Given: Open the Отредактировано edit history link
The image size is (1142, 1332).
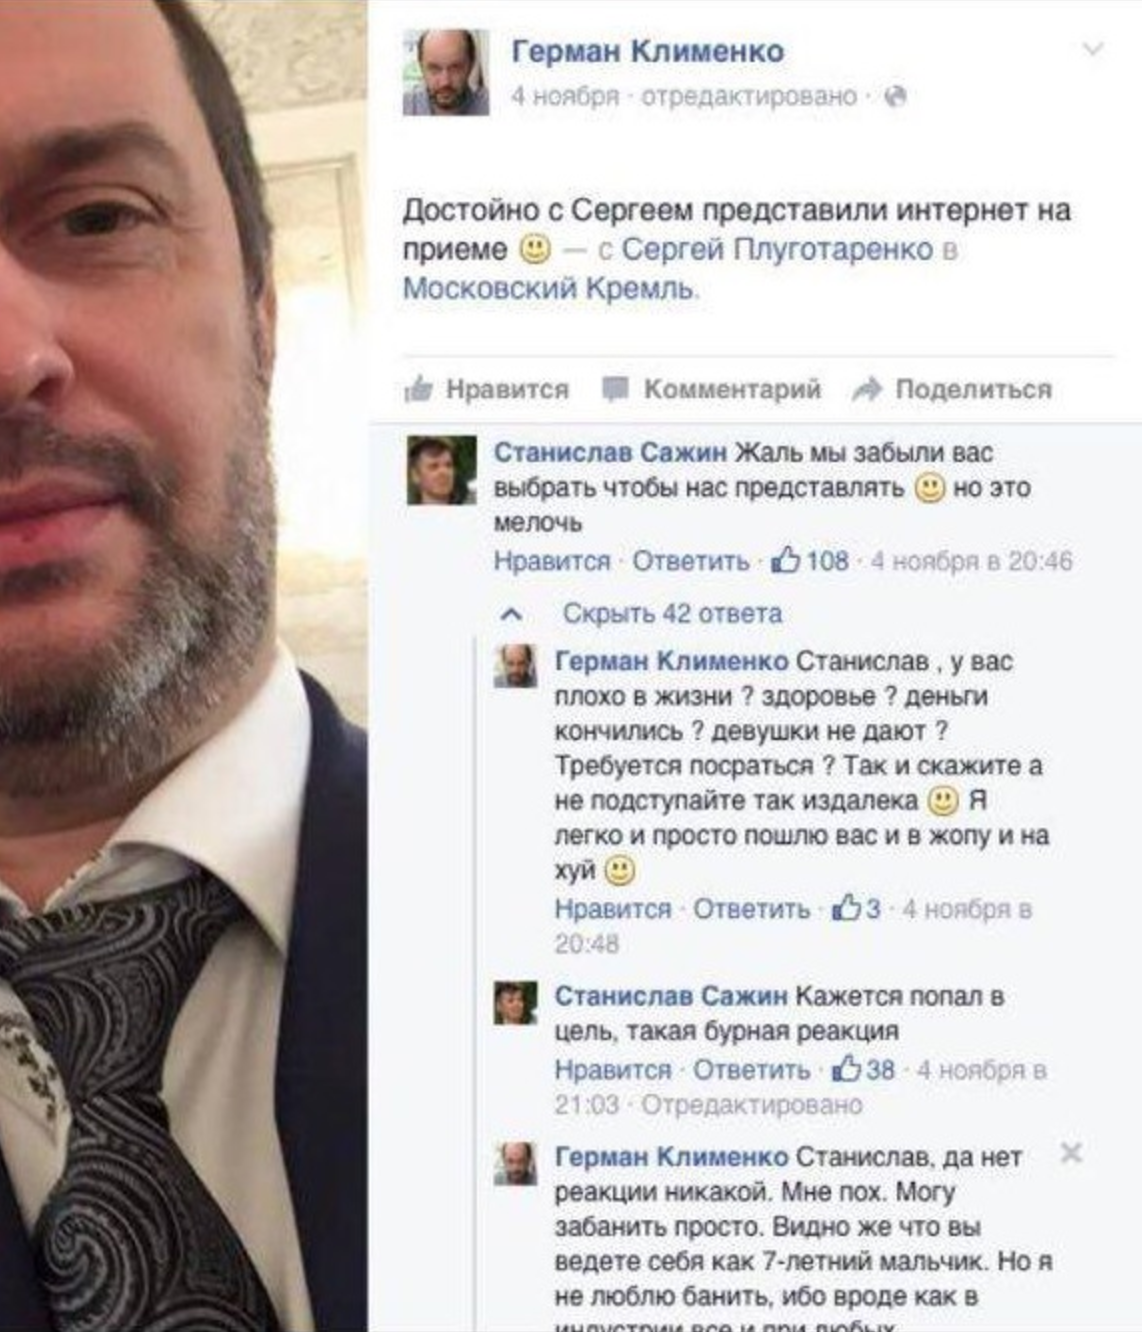Looking at the screenshot, I should tap(751, 1104).
